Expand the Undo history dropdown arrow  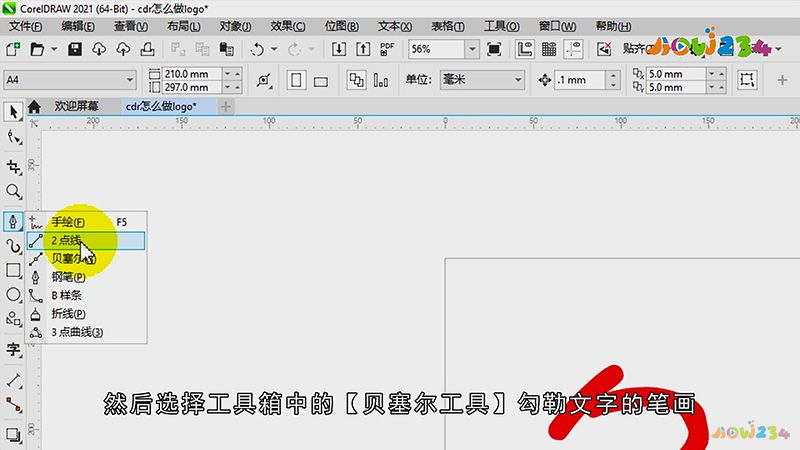click(x=274, y=49)
